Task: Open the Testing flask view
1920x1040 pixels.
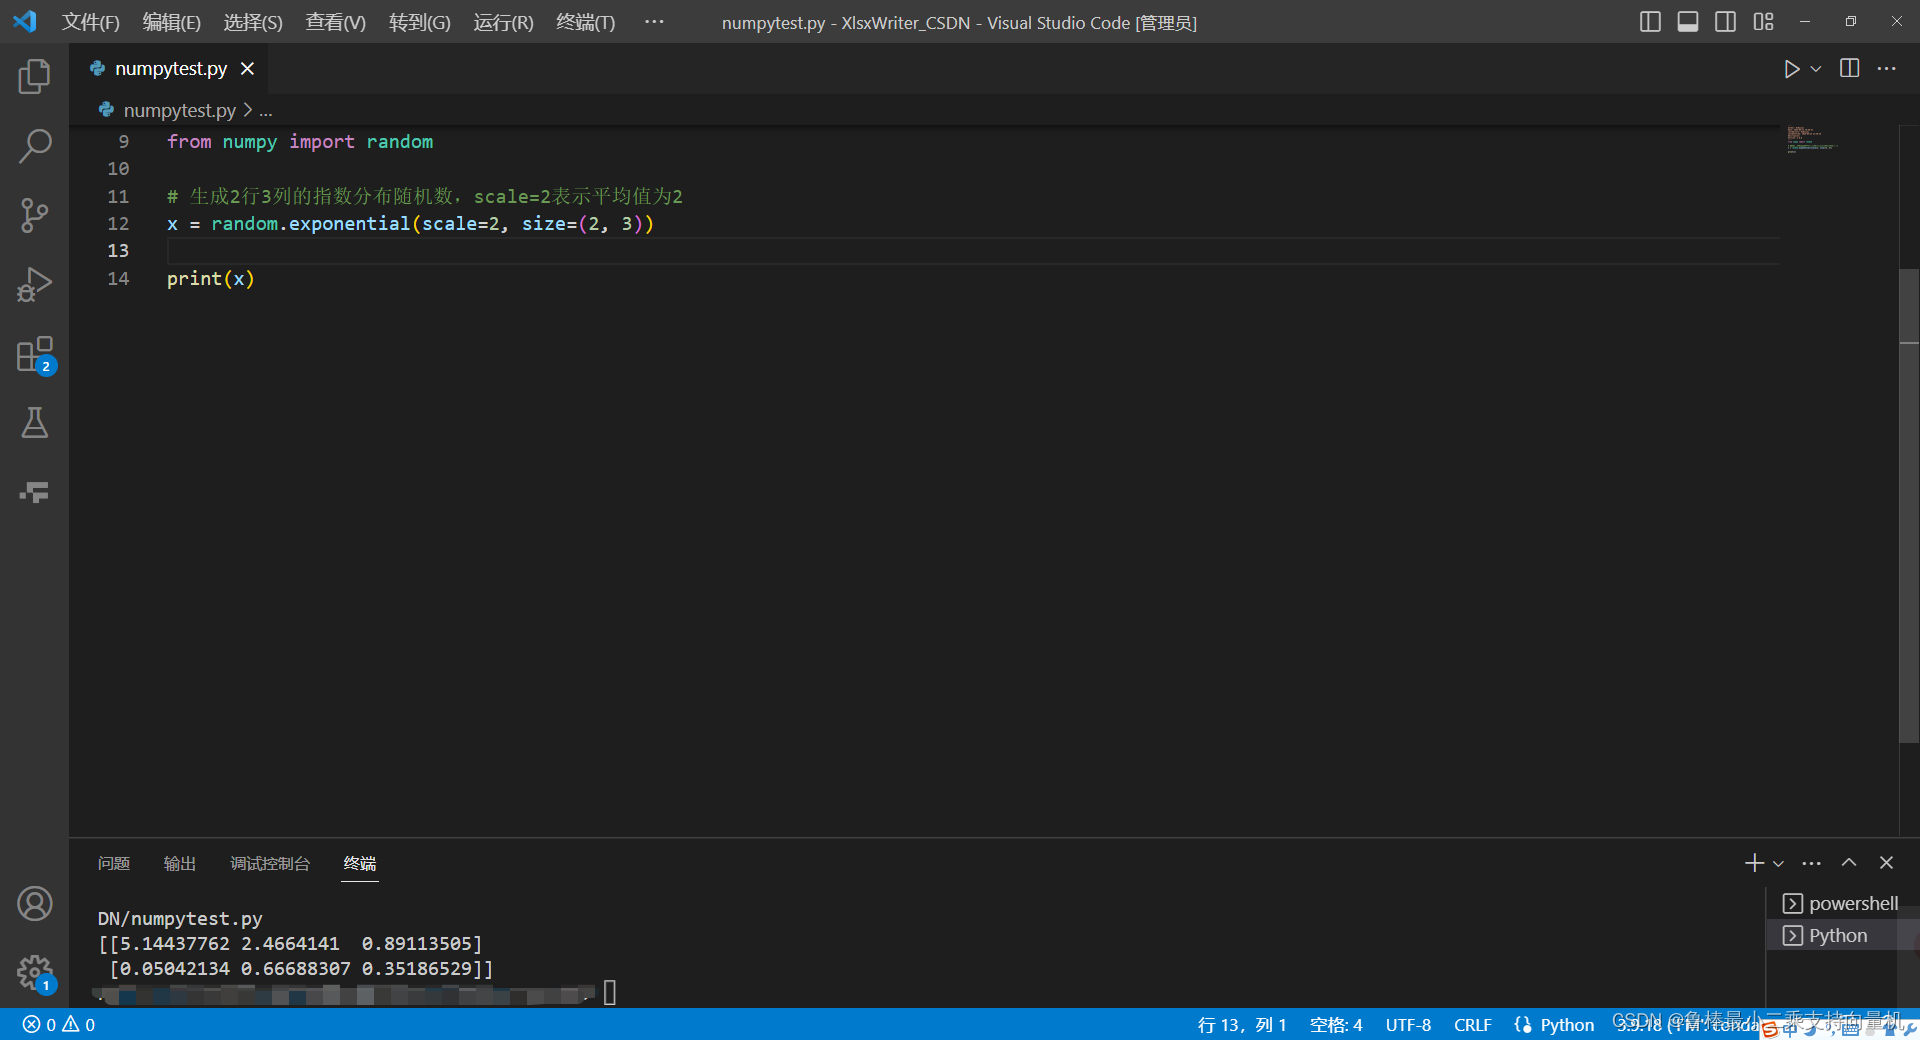Action: pos(34,423)
